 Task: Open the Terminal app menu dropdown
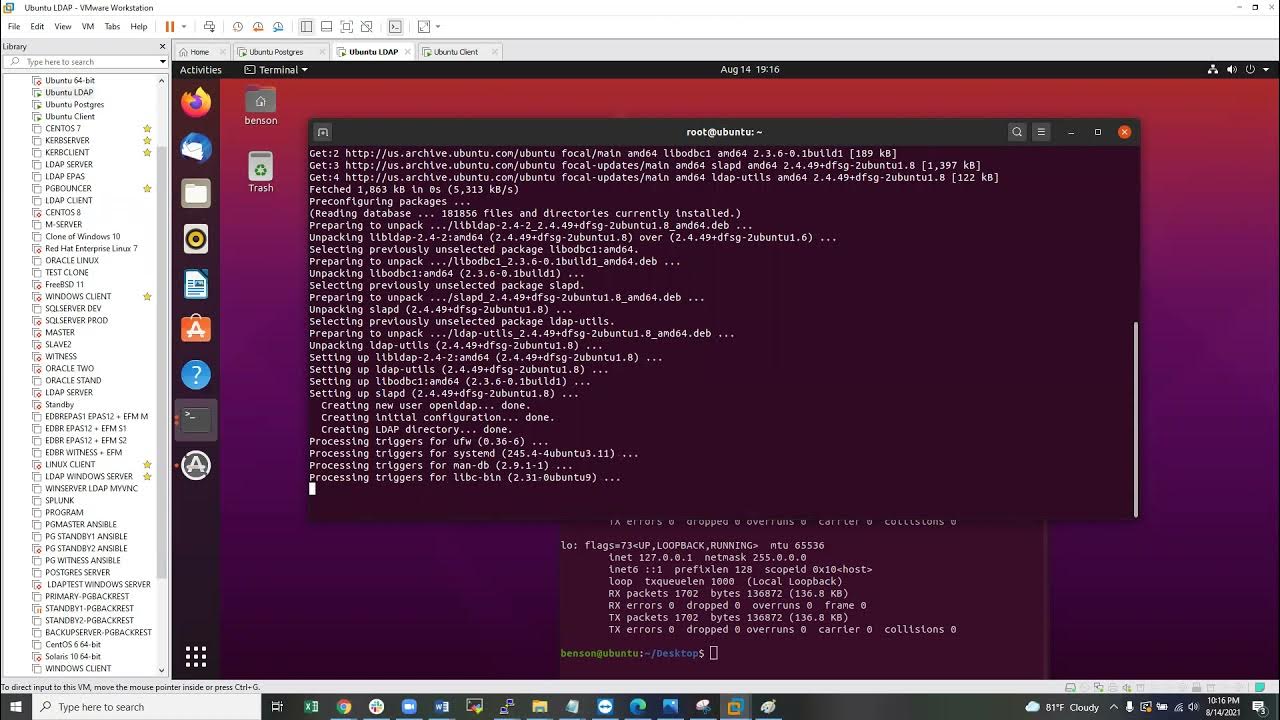(x=277, y=70)
